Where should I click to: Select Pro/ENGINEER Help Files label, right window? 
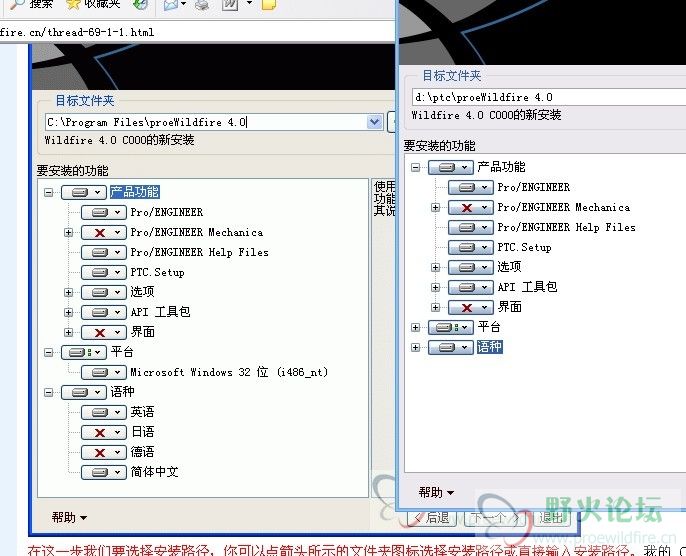[567, 227]
